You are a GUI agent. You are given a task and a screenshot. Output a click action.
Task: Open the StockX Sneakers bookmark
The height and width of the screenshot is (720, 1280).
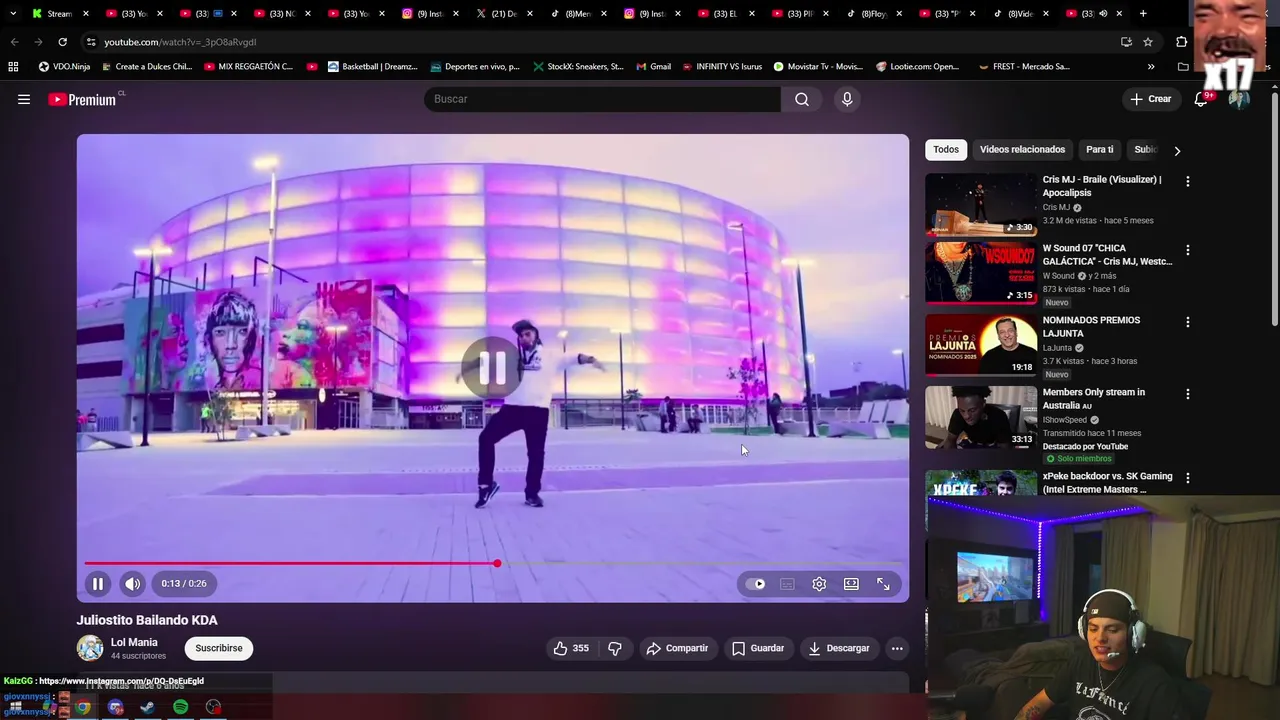578,67
